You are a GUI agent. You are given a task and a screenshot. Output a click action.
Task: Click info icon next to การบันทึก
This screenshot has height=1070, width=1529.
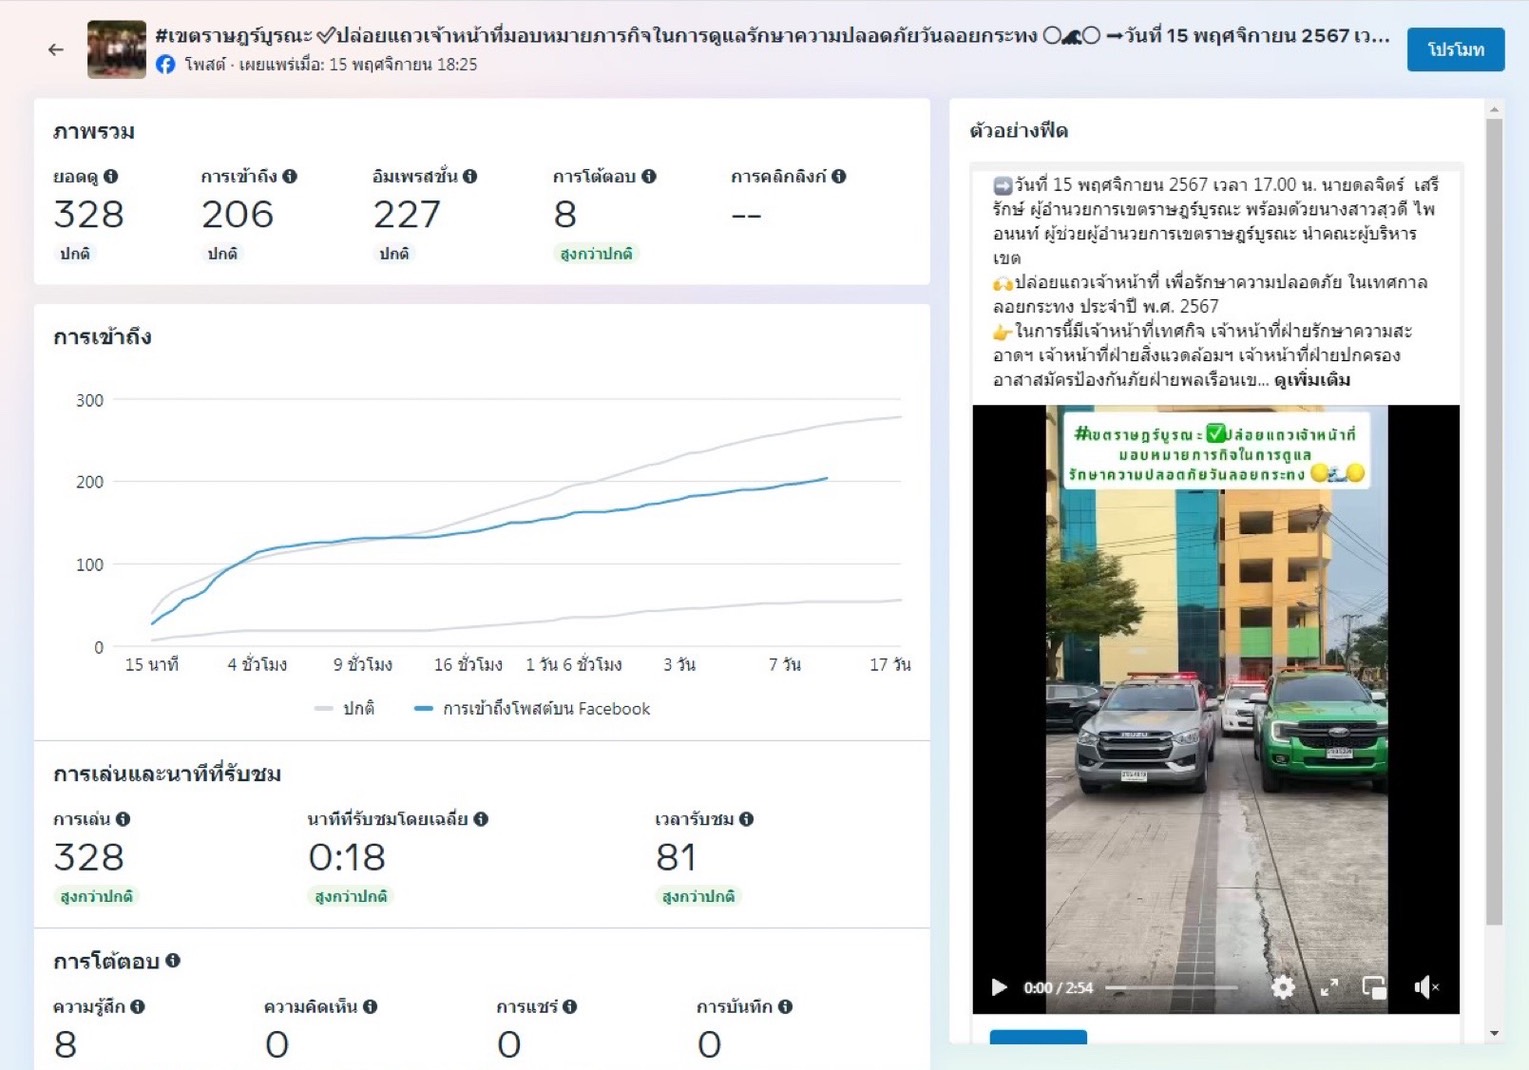(x=785, y=1007)
